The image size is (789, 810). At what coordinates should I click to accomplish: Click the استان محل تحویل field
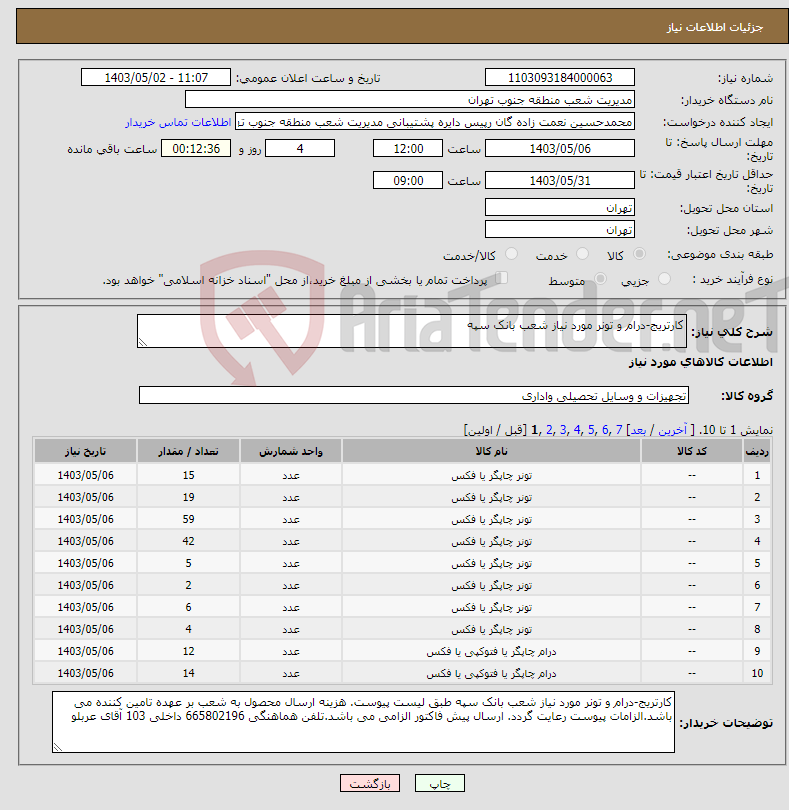coord(560,208)
